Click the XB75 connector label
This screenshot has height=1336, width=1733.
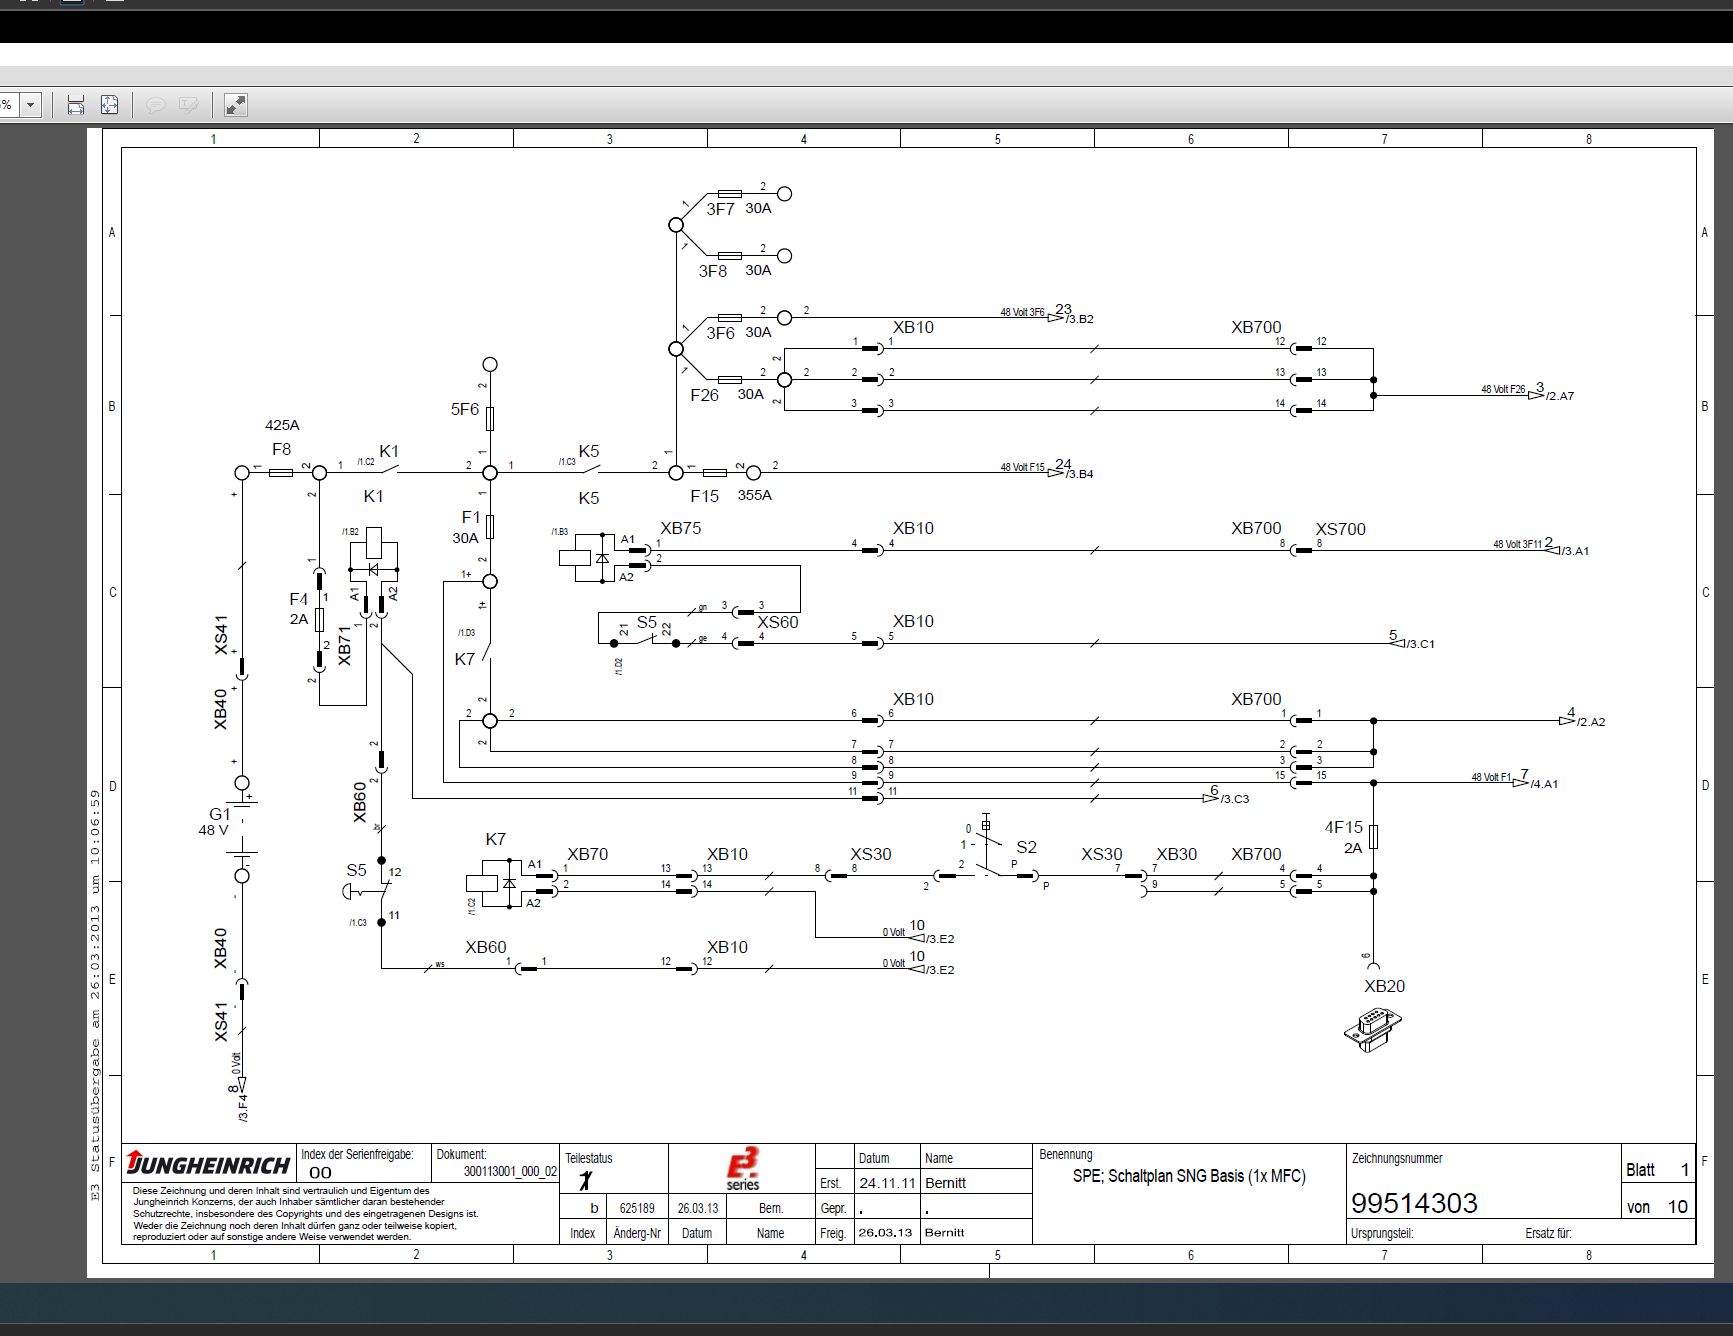pyautogui.click(x=680, y=528)
